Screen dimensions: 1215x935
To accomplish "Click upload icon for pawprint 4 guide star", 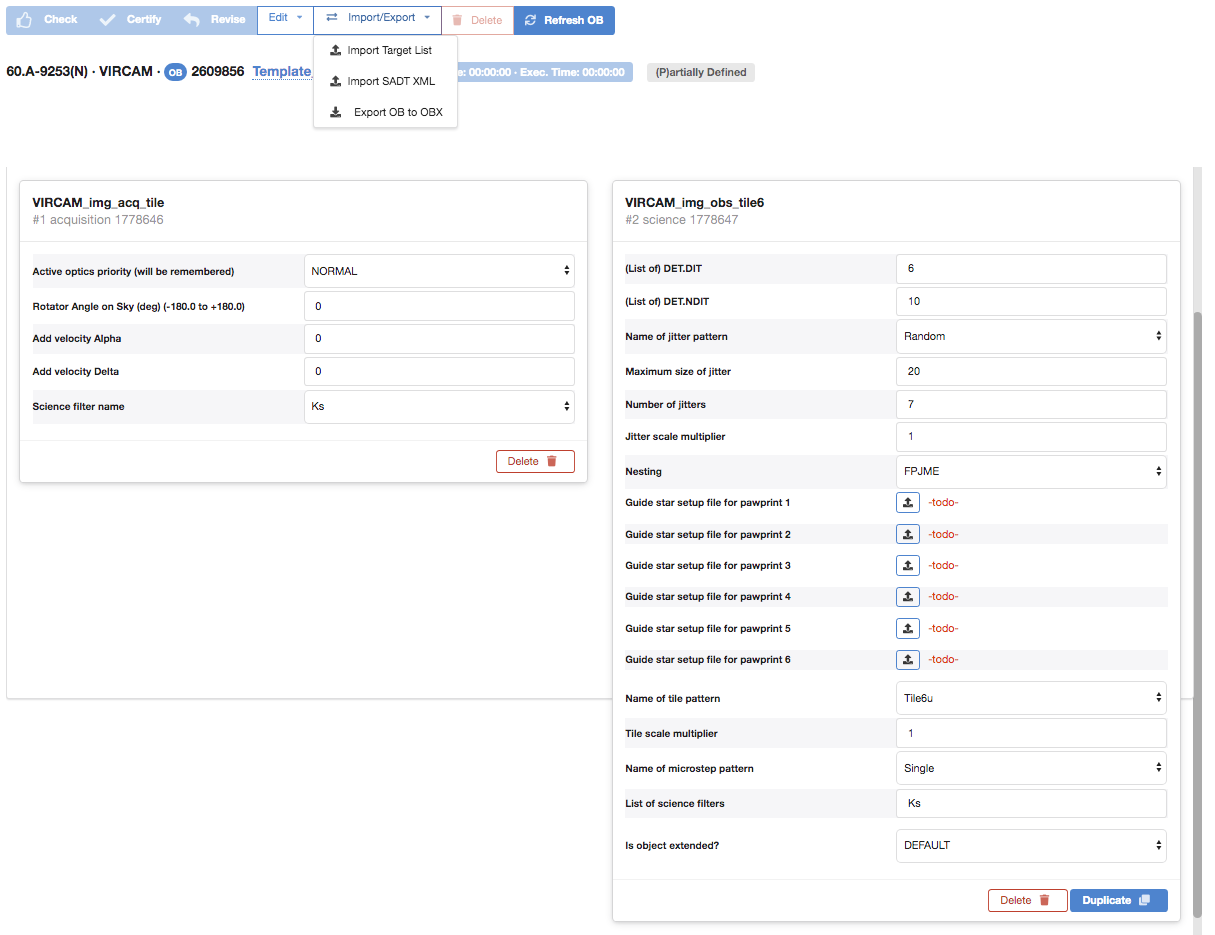I will (x=907, y=597).
